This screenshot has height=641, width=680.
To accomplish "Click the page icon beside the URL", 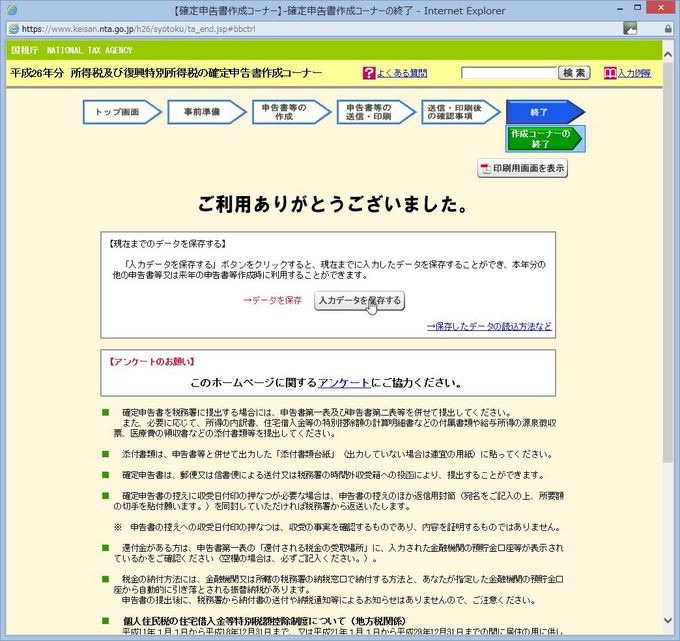I will pos(14,29).
